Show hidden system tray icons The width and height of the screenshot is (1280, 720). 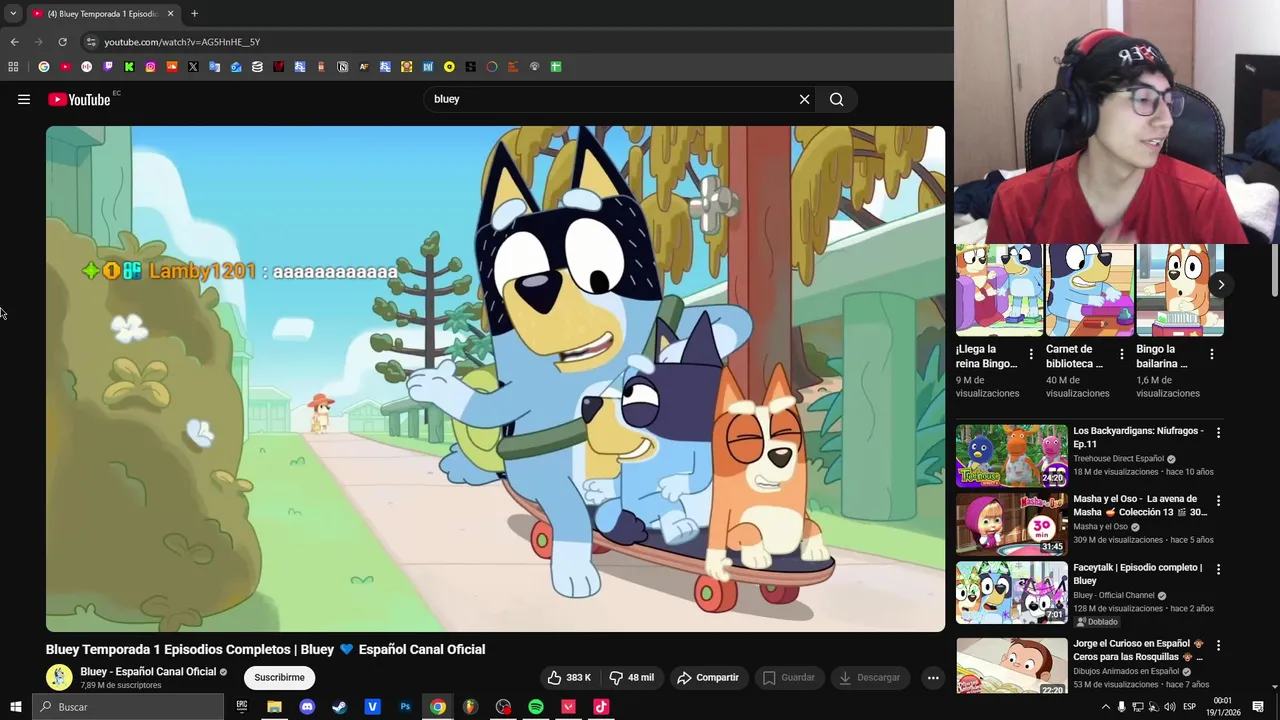click(1105, 707)
